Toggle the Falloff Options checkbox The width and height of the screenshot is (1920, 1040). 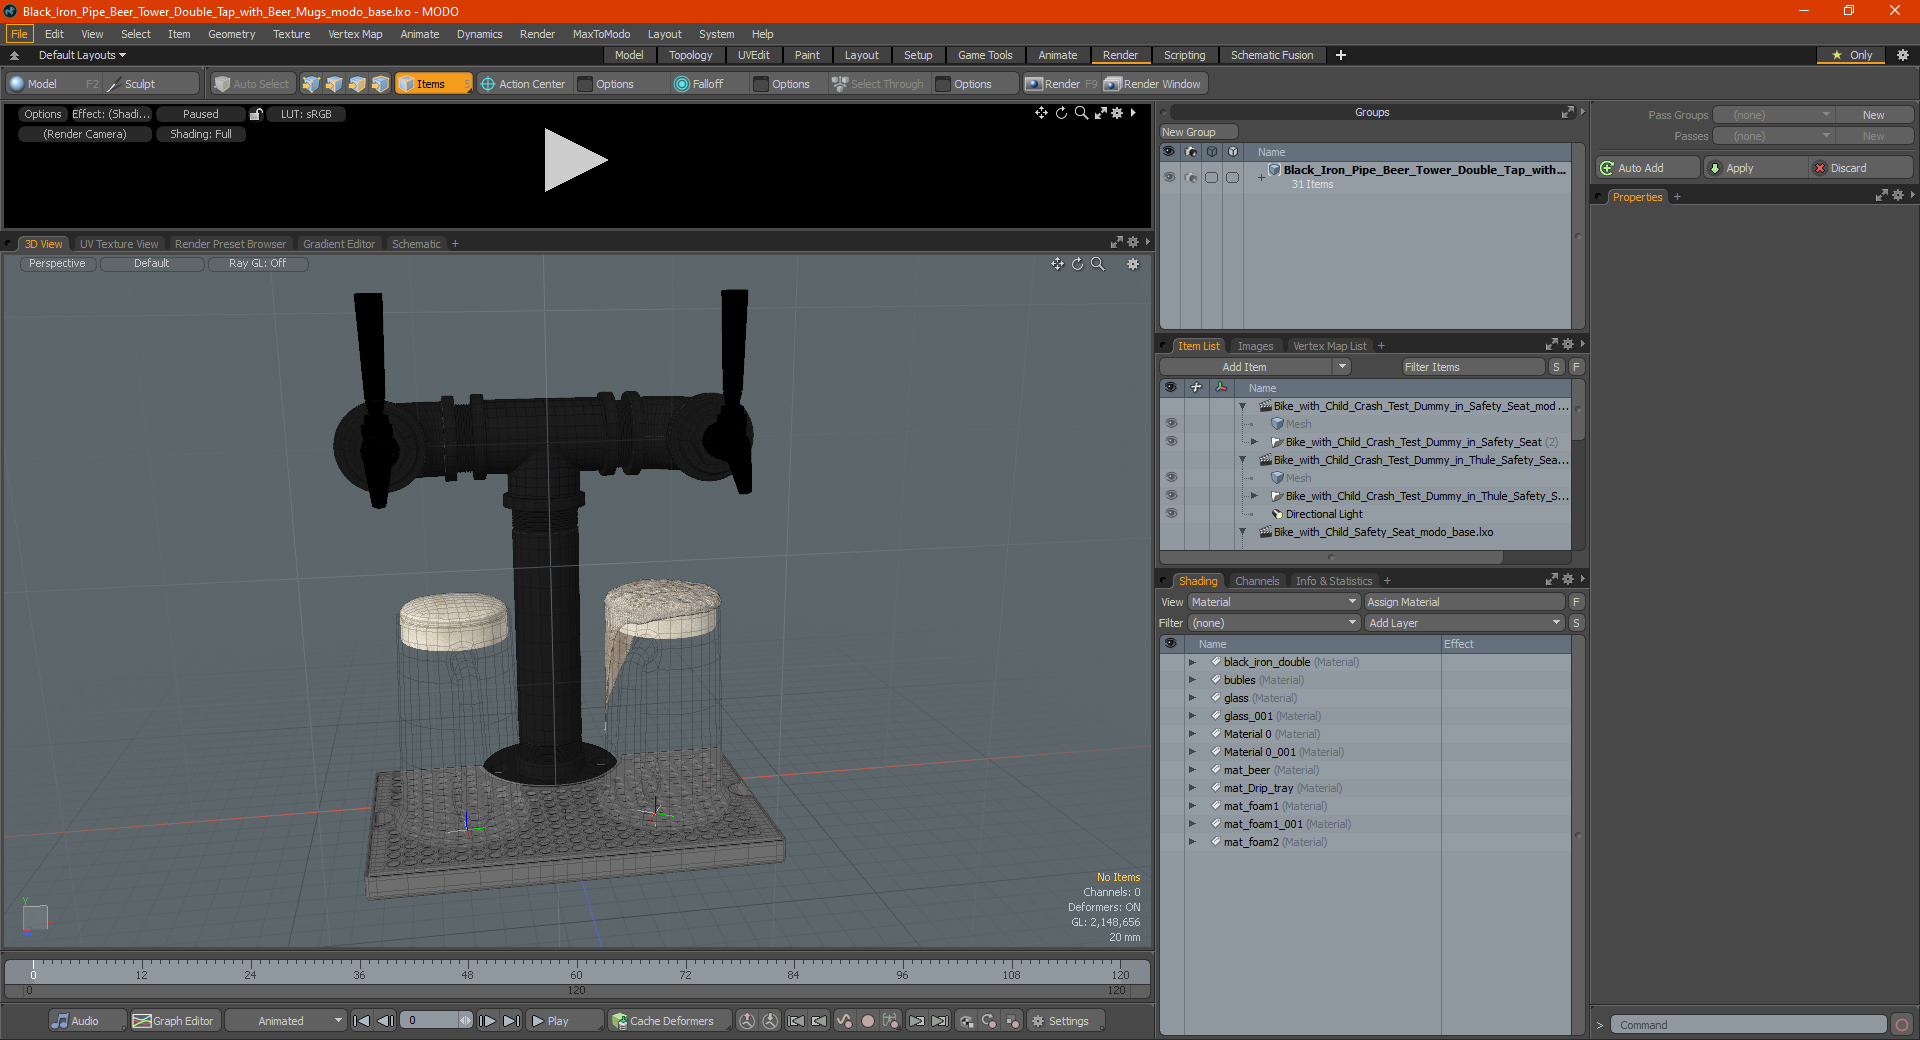point(761,84)
